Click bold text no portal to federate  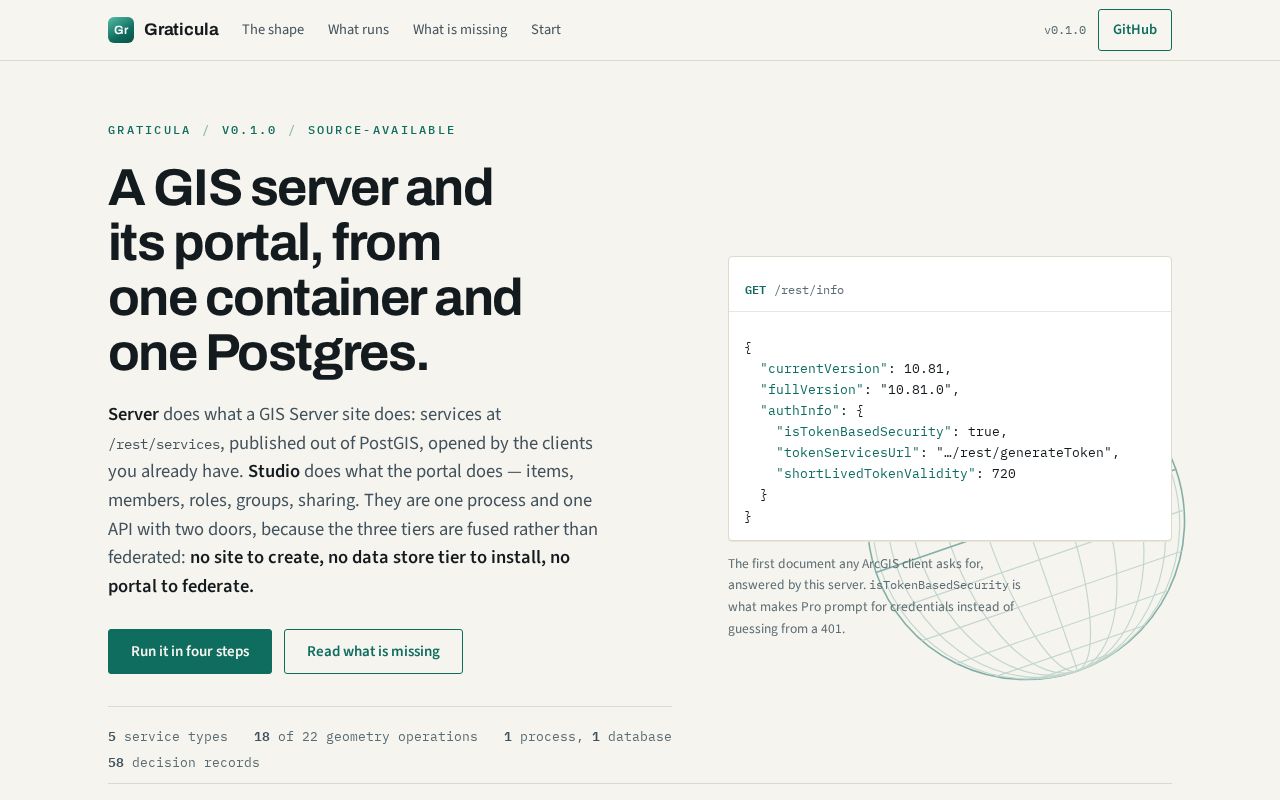[x=339, y=572]
